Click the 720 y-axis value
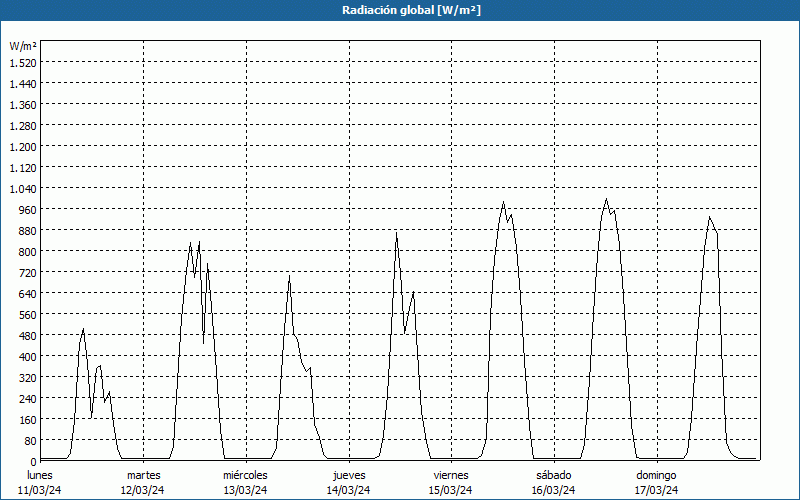This screenshot has height=500, width=800. (x=29, y=272)
